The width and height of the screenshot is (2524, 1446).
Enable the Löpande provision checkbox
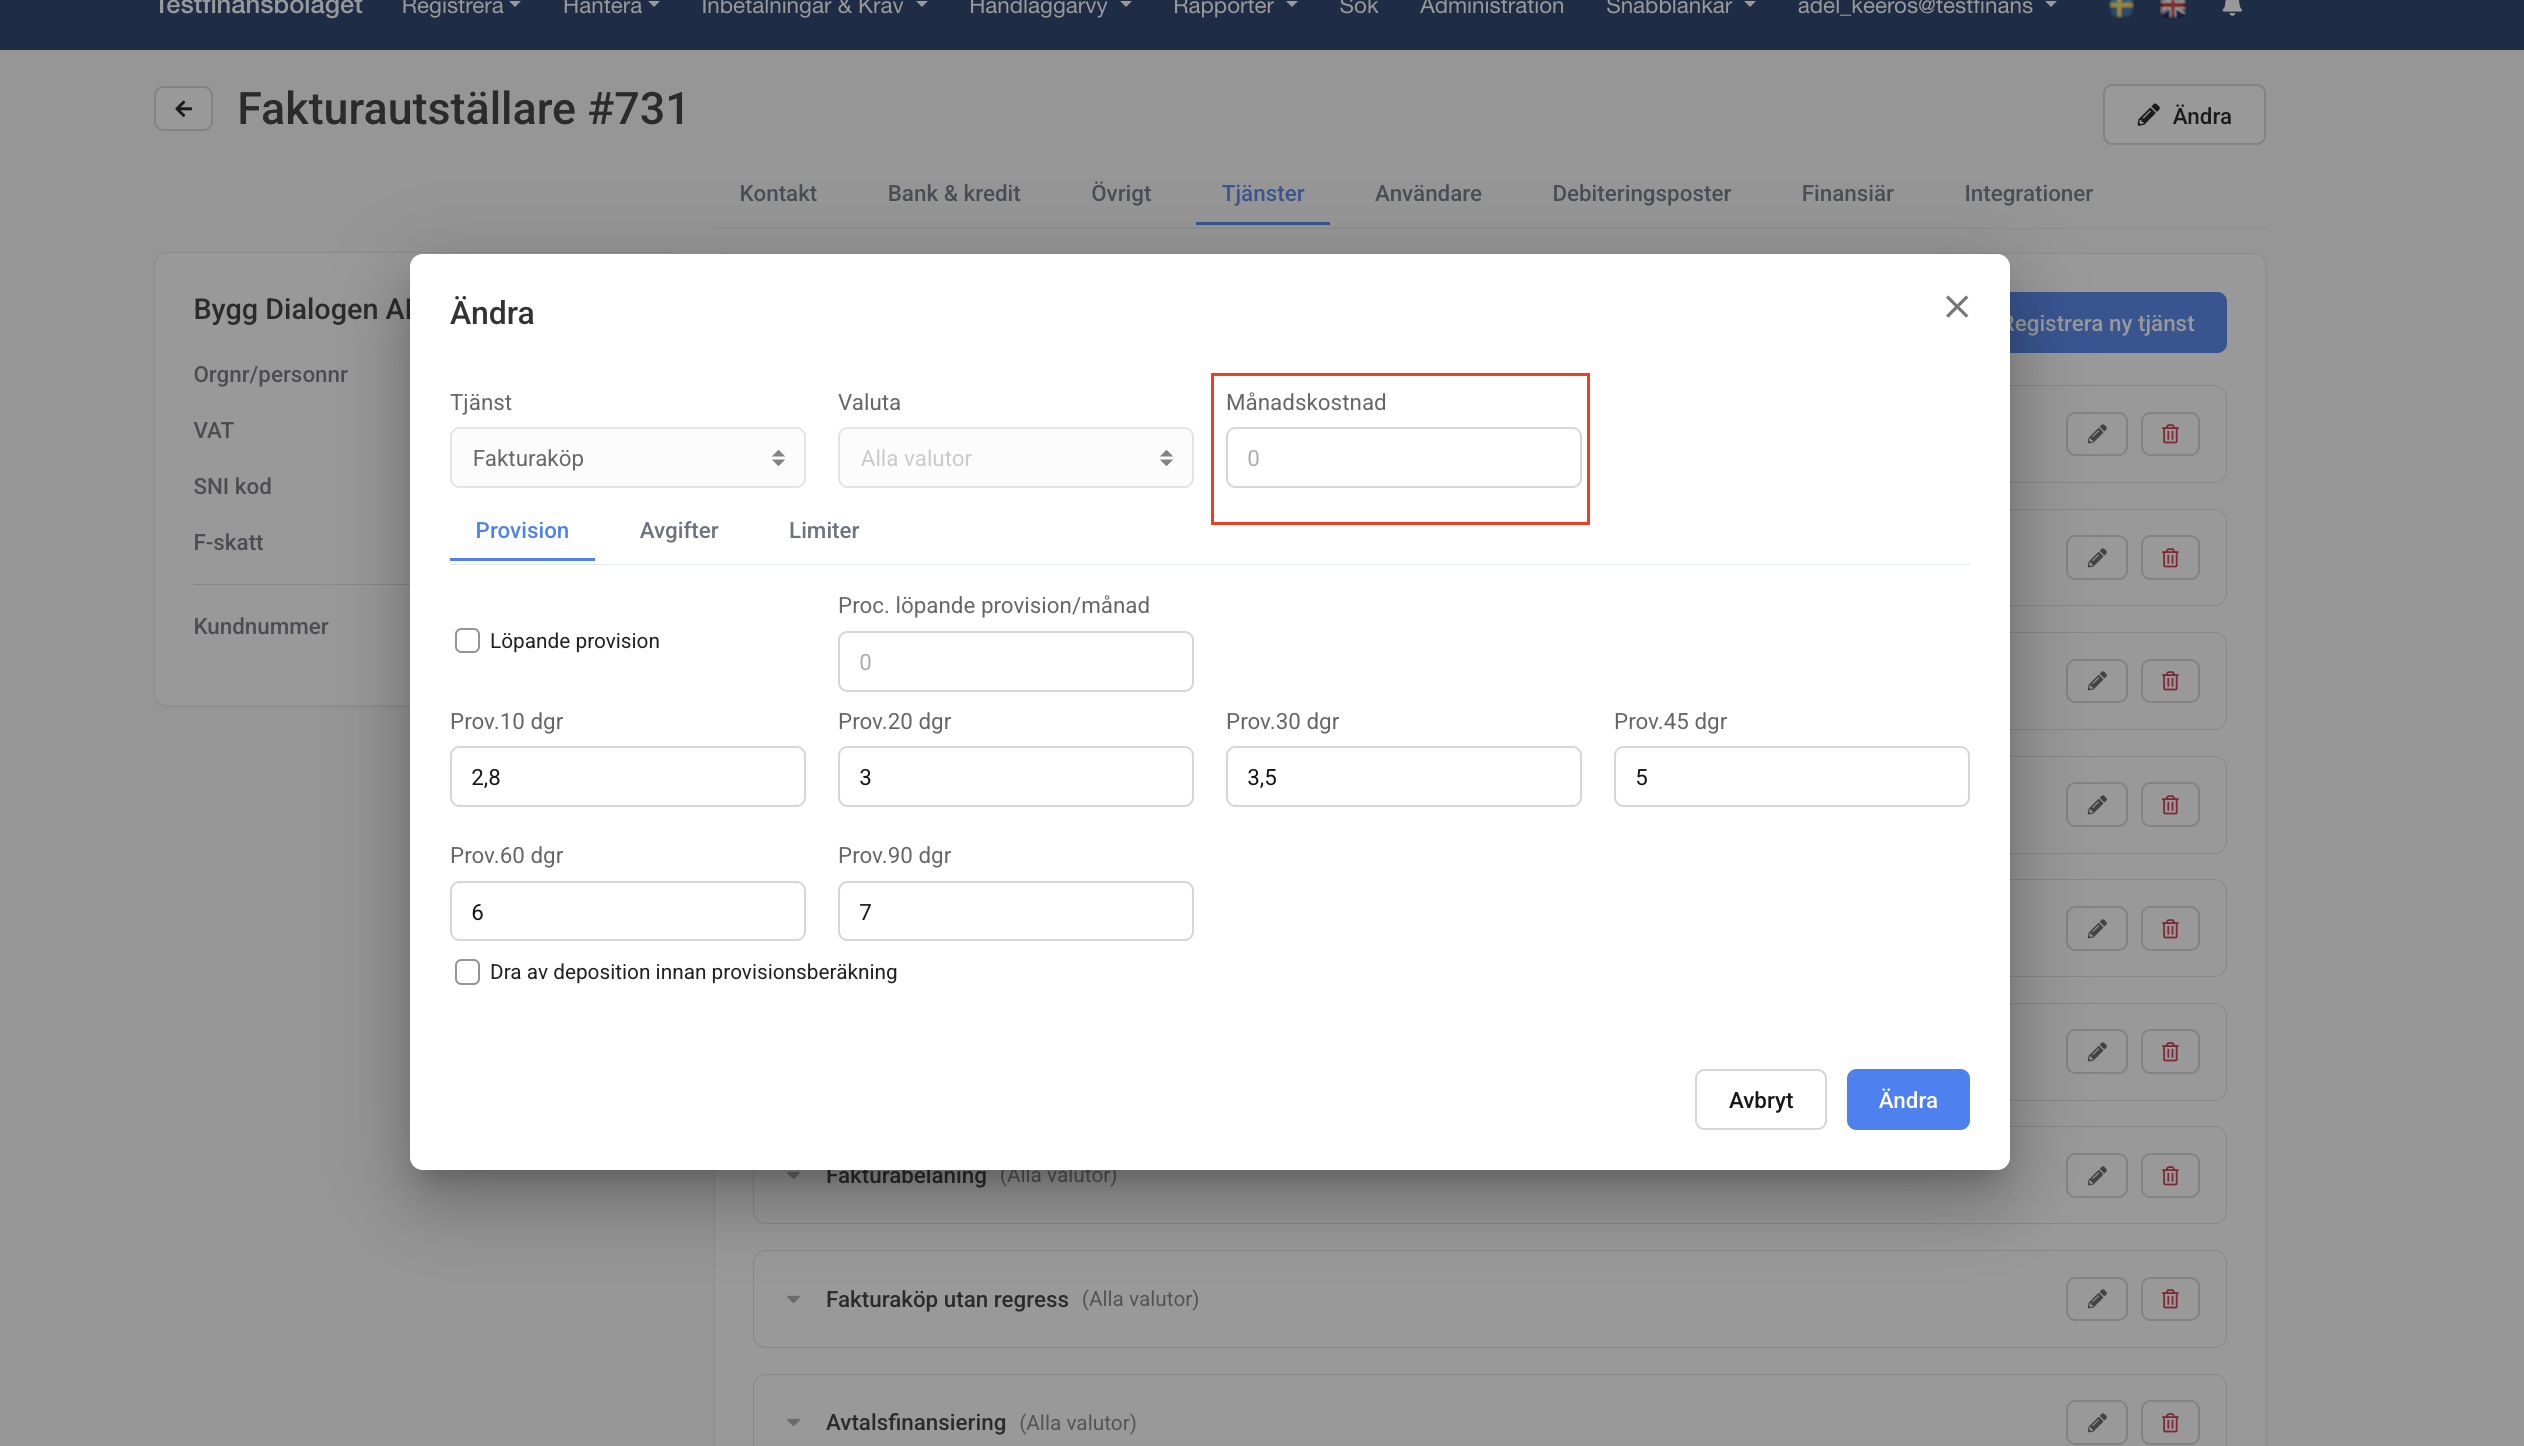[x=467, y=641]
